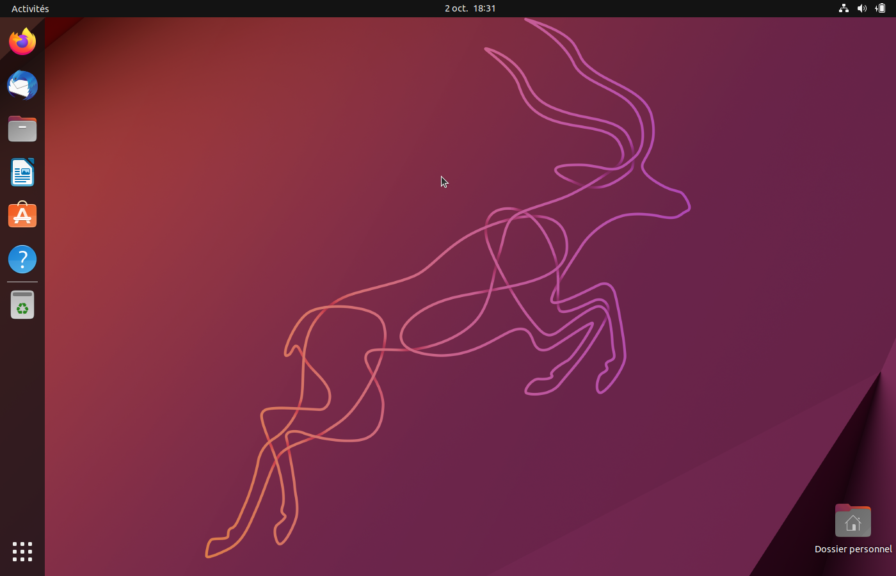The width and height of the screenshot is (896, 576).
Task: Select the Dossier personnel folder icon
Action: 852,521
